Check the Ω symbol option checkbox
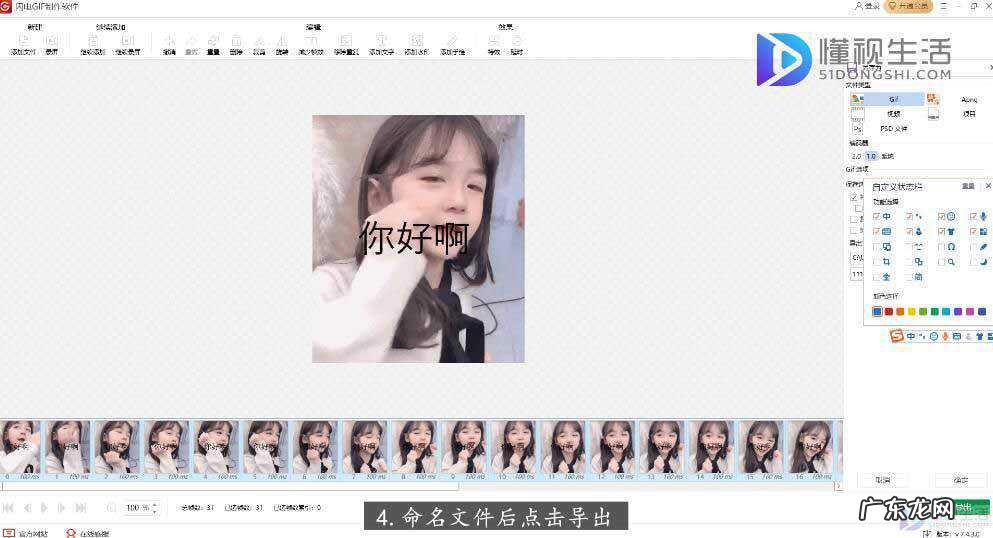 pyautogui.click(x=942, y=247)
